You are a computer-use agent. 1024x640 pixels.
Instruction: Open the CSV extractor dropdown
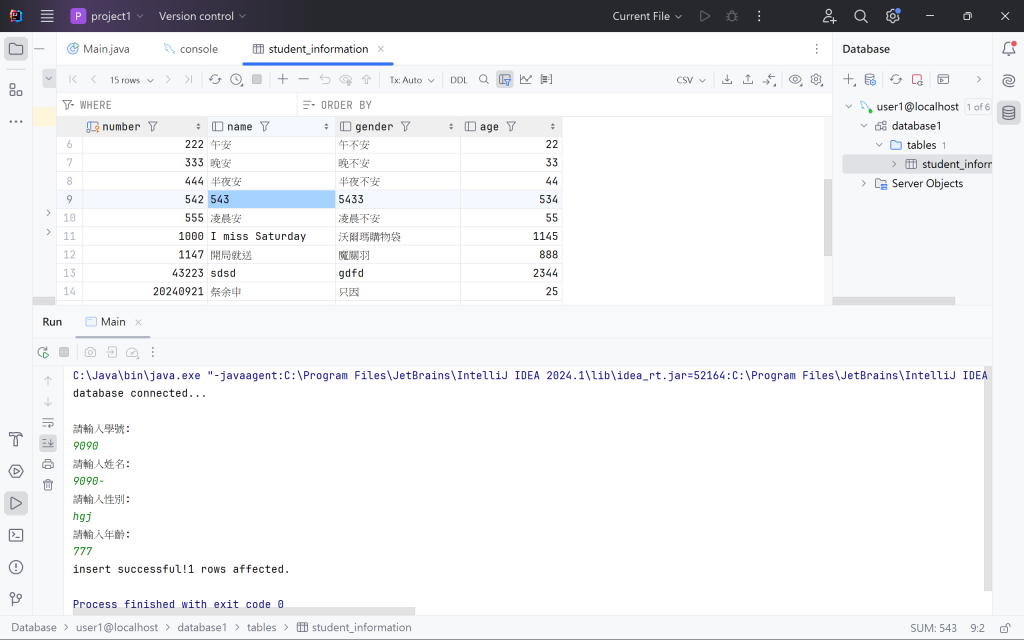(x=691, y=80)
